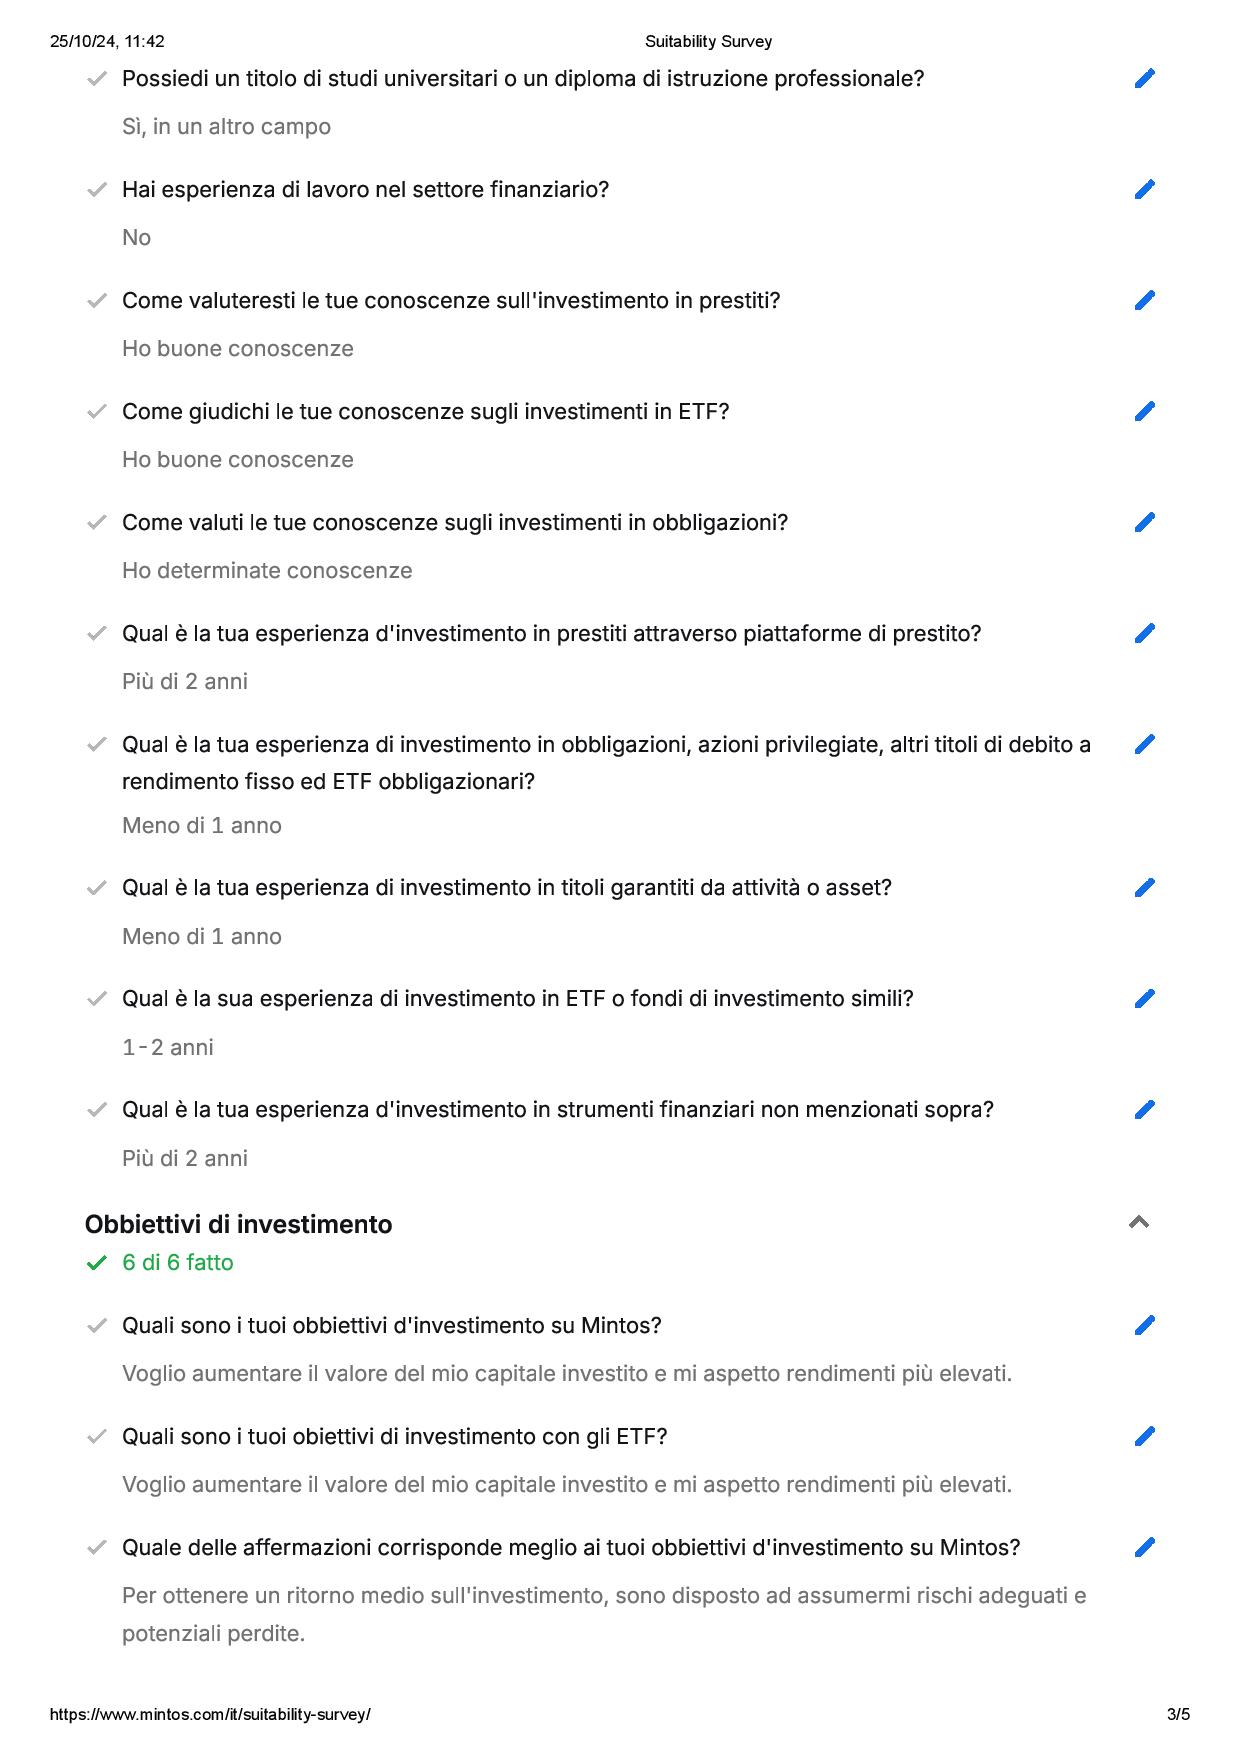Edit the risk affirmation question on Mintos
The image size is (1239, 1754).
tap(1145, 1548)
